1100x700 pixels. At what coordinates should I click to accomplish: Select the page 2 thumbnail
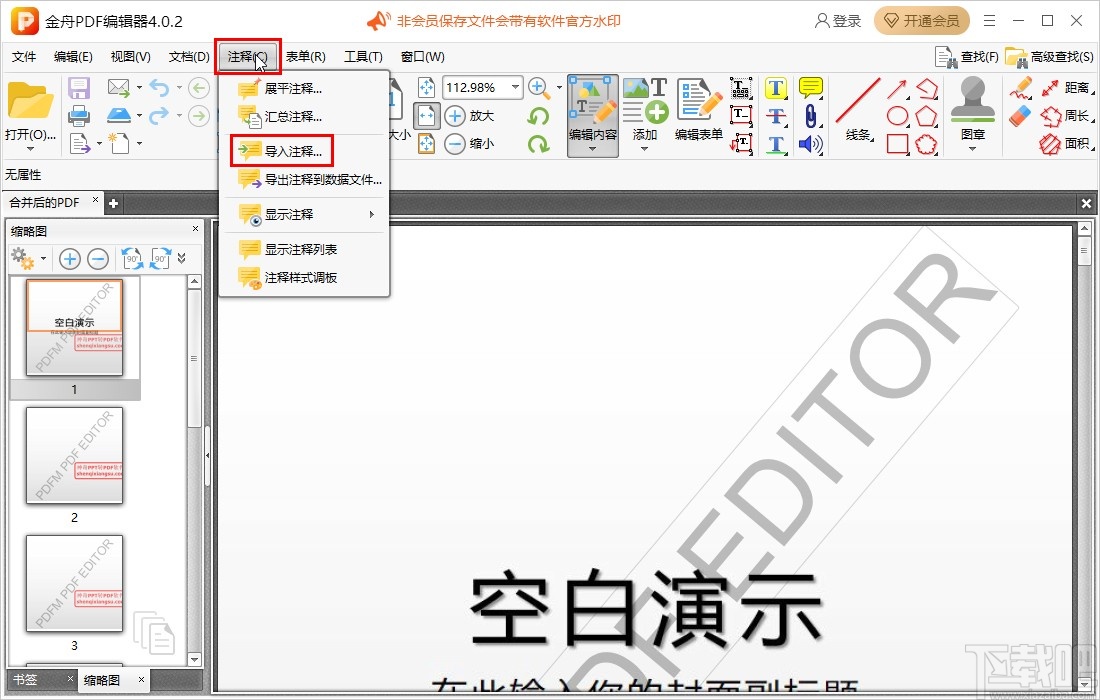75,455
